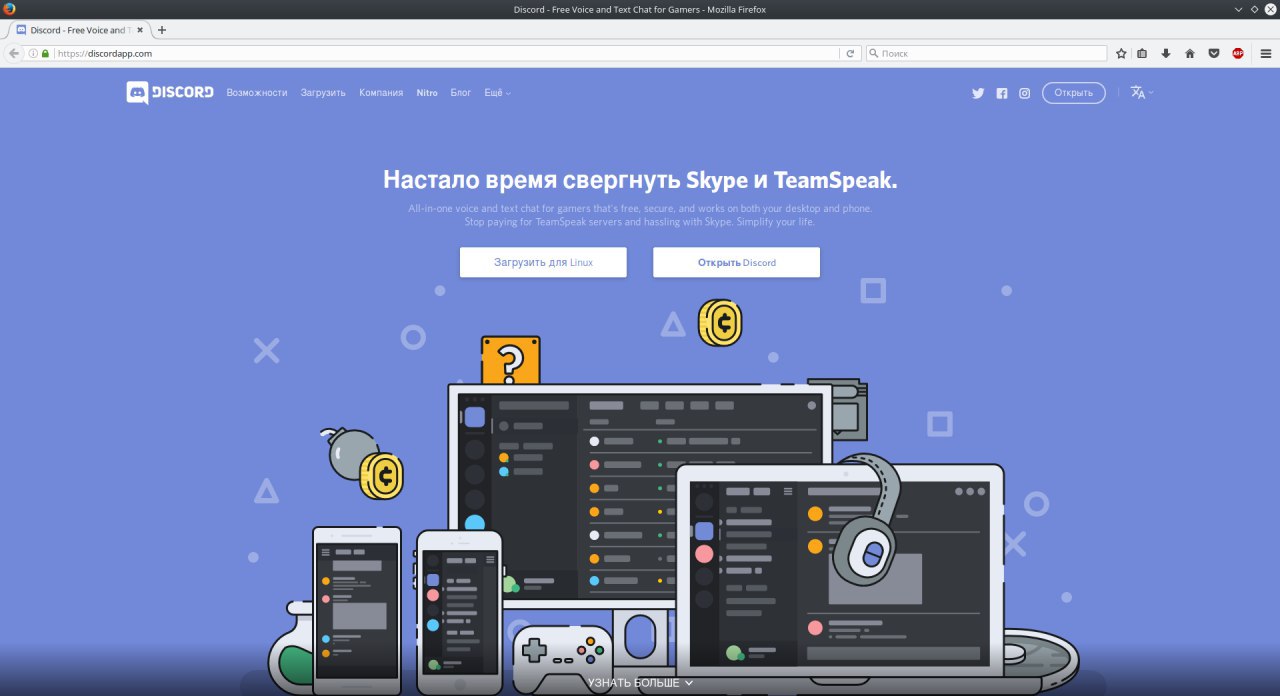Go to the Загрузить page
The width and height of the screenshot is (1280, 696).
point(323,93)
